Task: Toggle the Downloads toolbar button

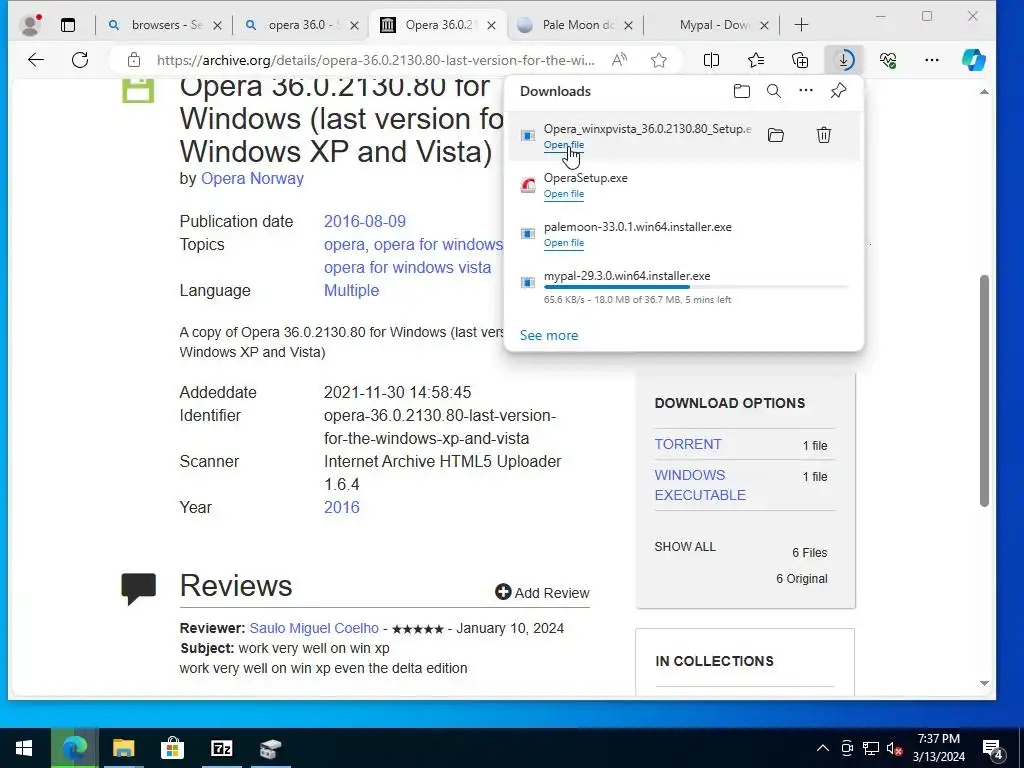Action: [x=844, y=60]
